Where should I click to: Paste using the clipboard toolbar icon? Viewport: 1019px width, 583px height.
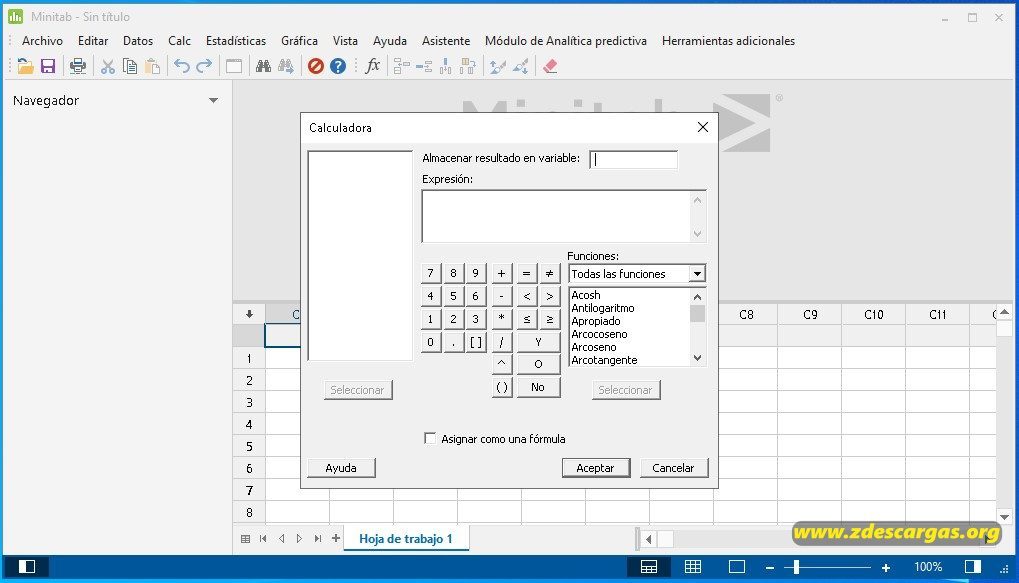tap(153, 66)
